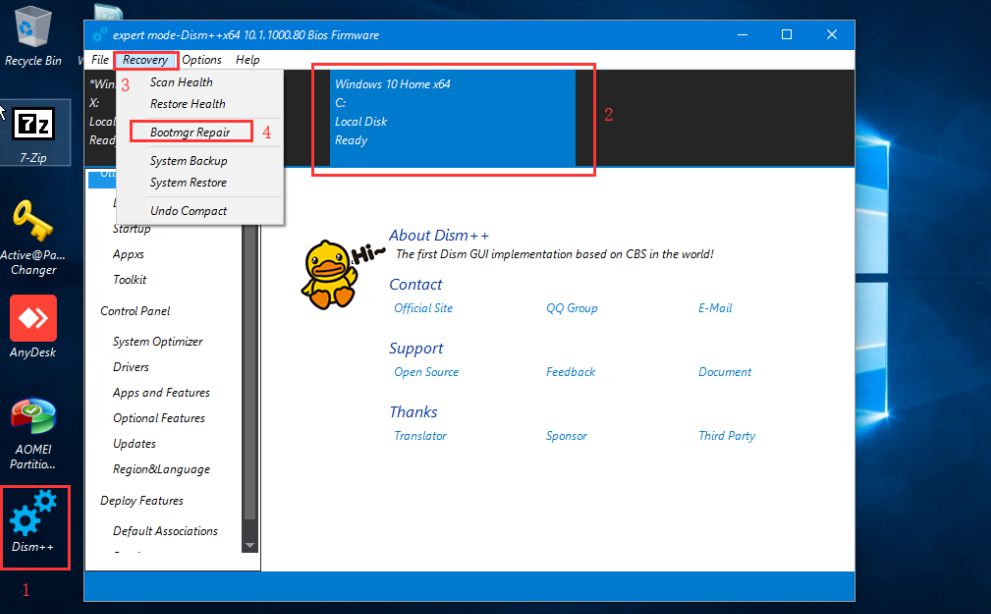The height and width of the screenshot is (614, 991).
Task: Open Default Associations in sidebar
Action: (165, 531)
